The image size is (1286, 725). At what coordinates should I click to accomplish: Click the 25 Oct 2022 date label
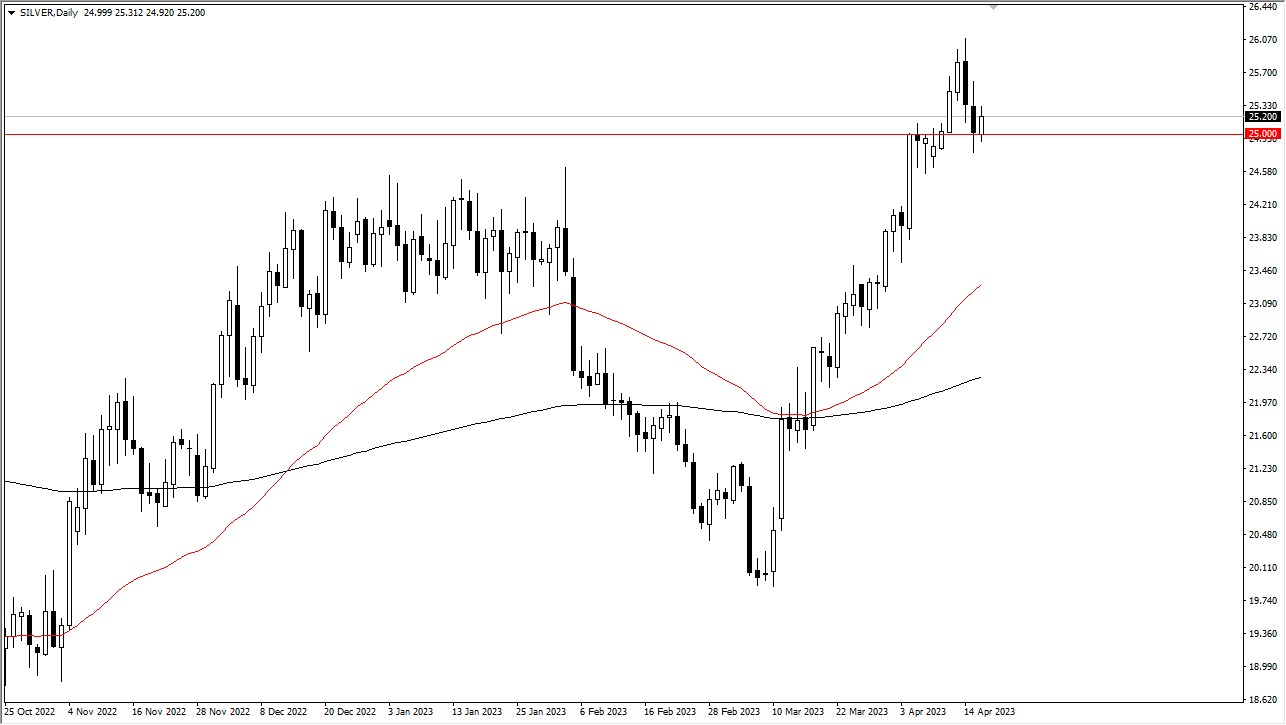point(30,712)
